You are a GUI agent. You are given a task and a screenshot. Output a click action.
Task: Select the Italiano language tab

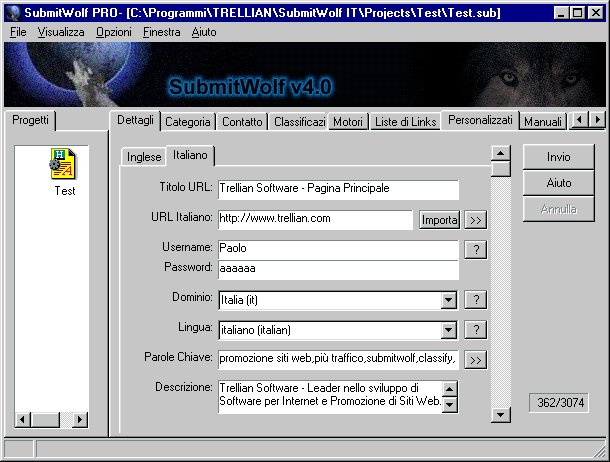[x=190, y=155]
